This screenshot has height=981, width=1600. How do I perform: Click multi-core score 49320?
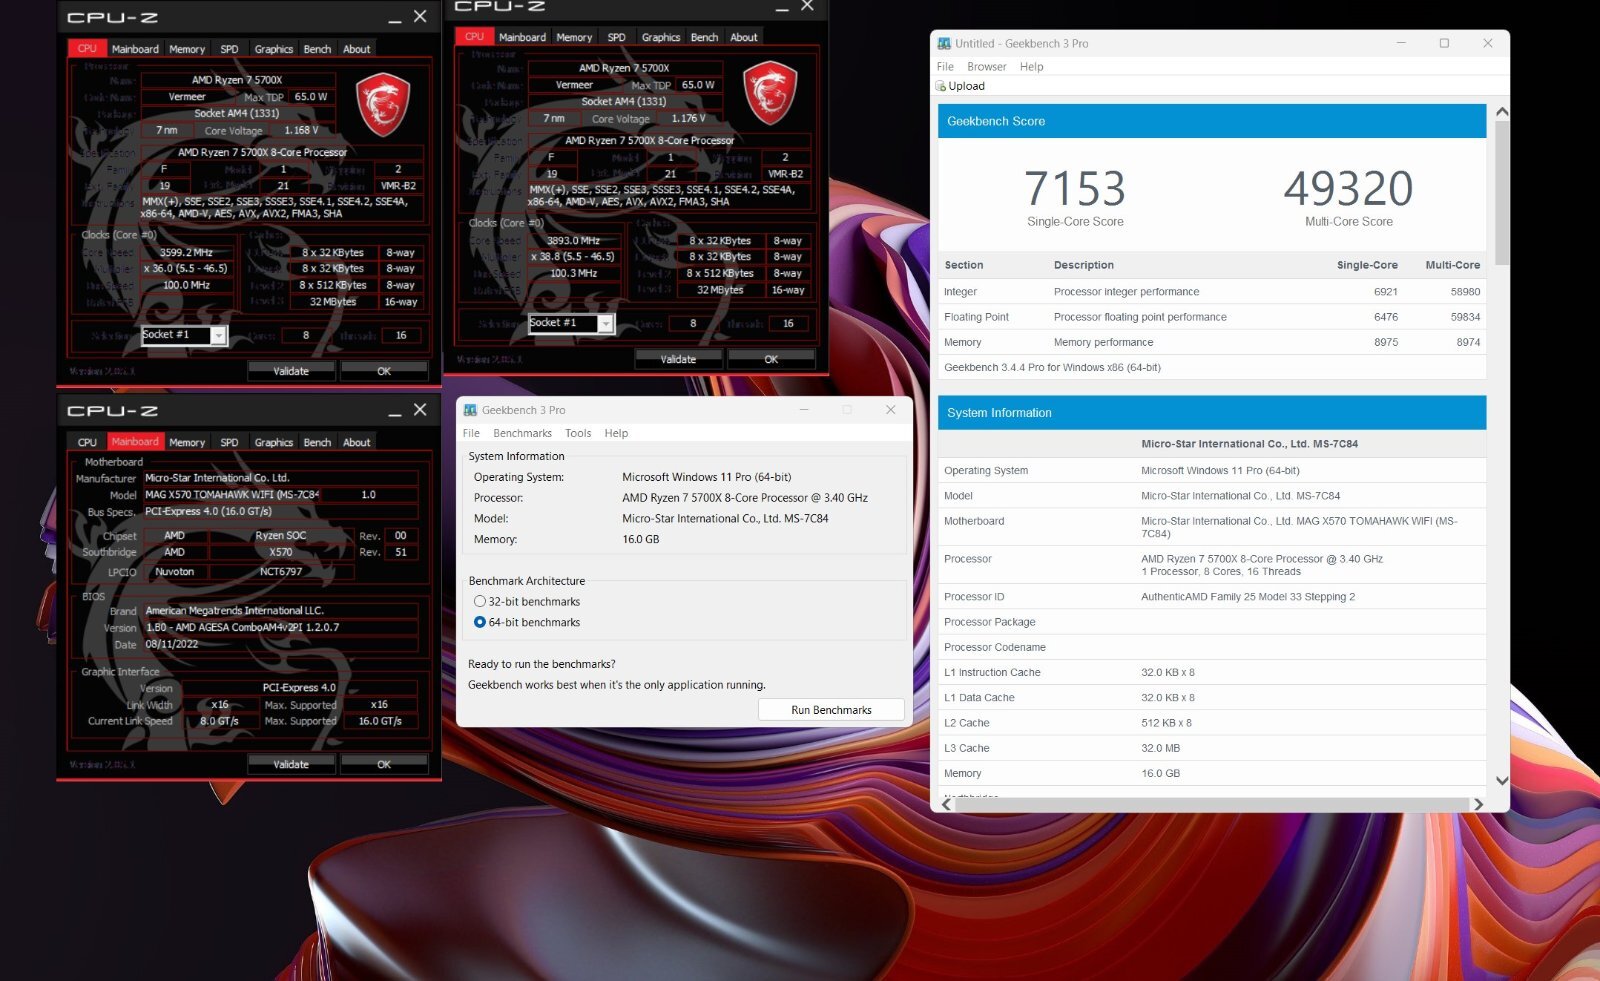(x=1348, y=188)
